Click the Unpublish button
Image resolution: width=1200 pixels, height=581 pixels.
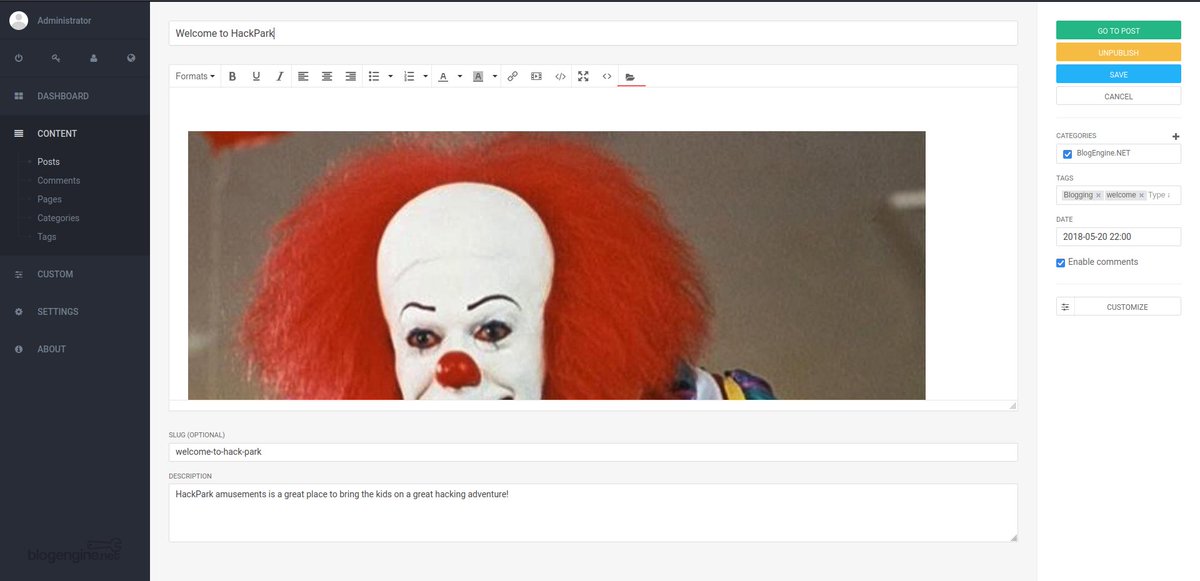click(1118, 52)
